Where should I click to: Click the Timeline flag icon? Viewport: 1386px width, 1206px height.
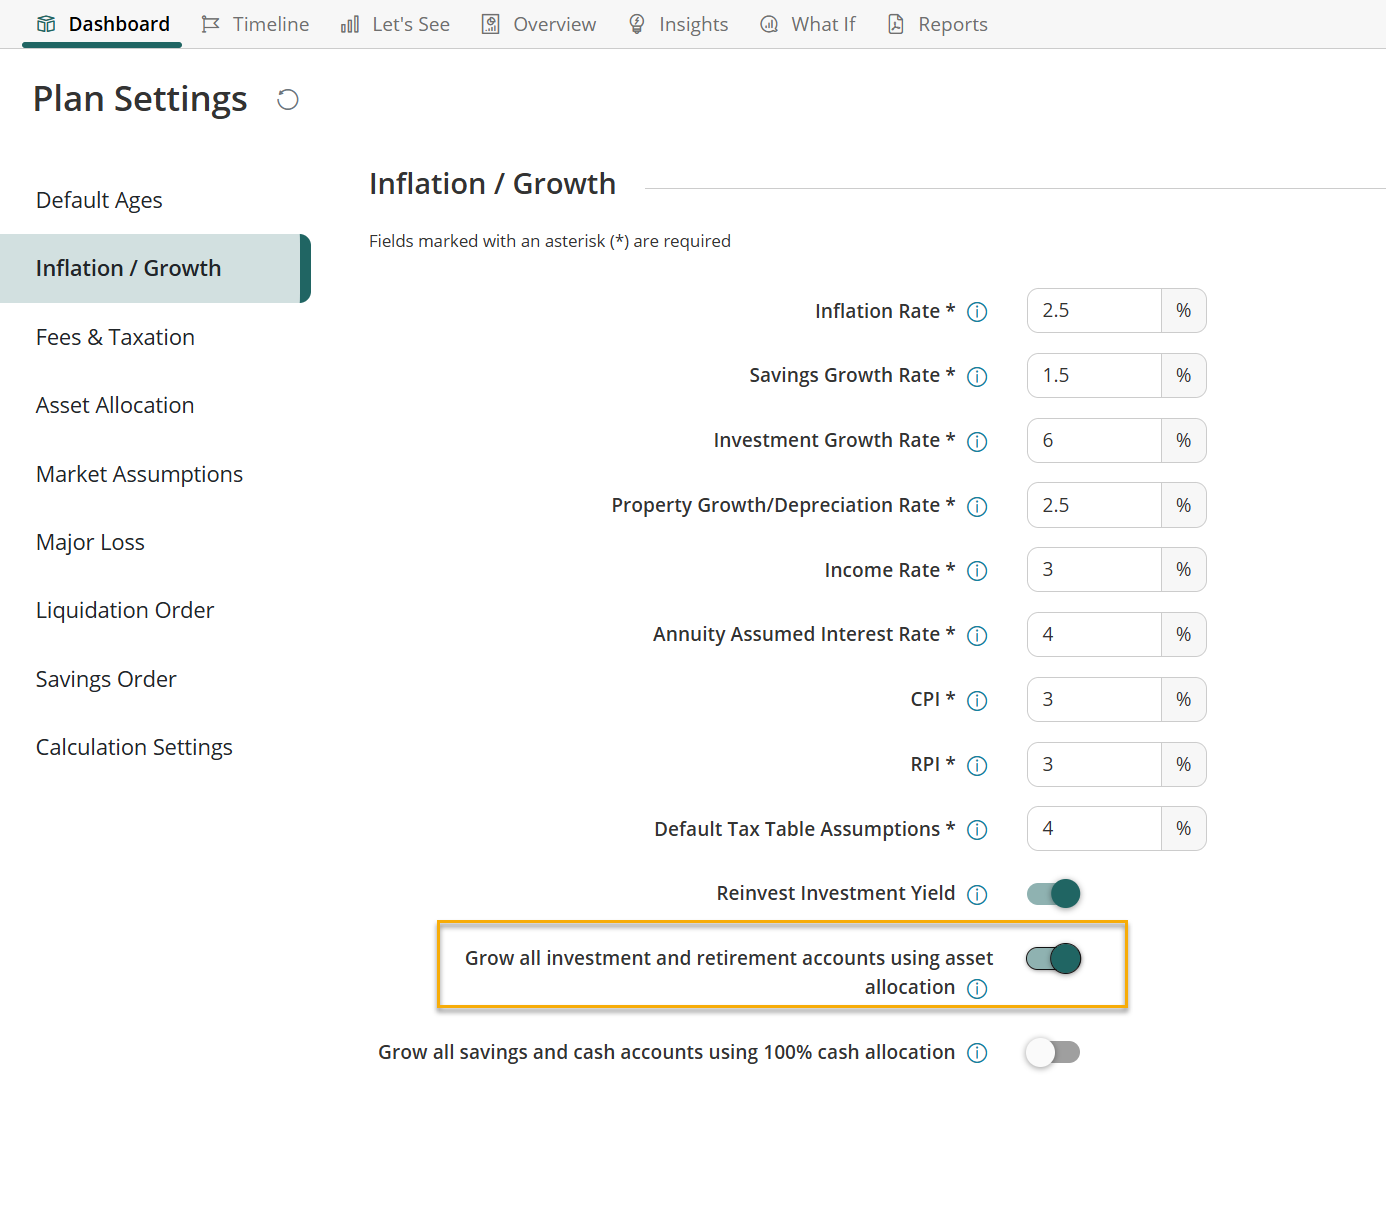click(x=210, y=24)
